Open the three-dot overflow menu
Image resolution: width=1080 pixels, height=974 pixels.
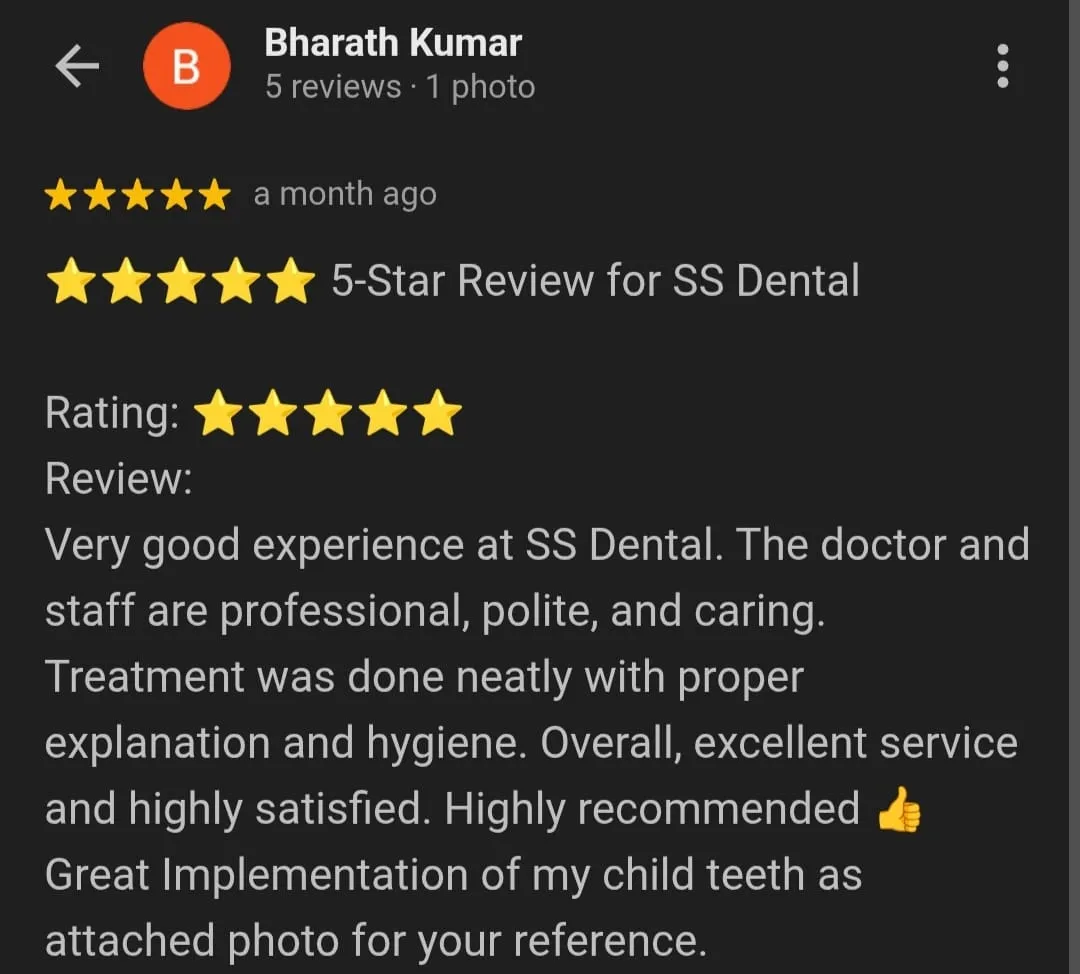click(1003, 66)
